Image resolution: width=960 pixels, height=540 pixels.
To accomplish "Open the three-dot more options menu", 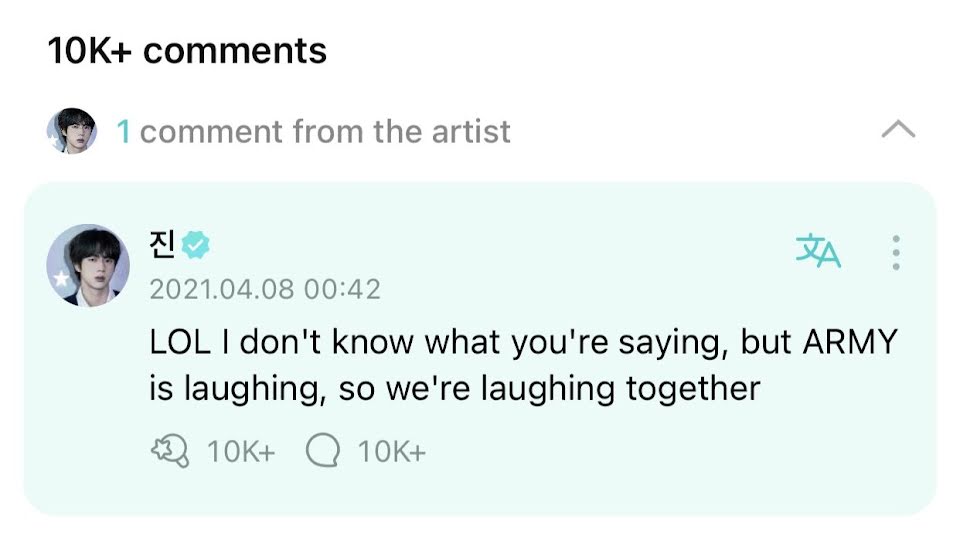I will point(896,252).
